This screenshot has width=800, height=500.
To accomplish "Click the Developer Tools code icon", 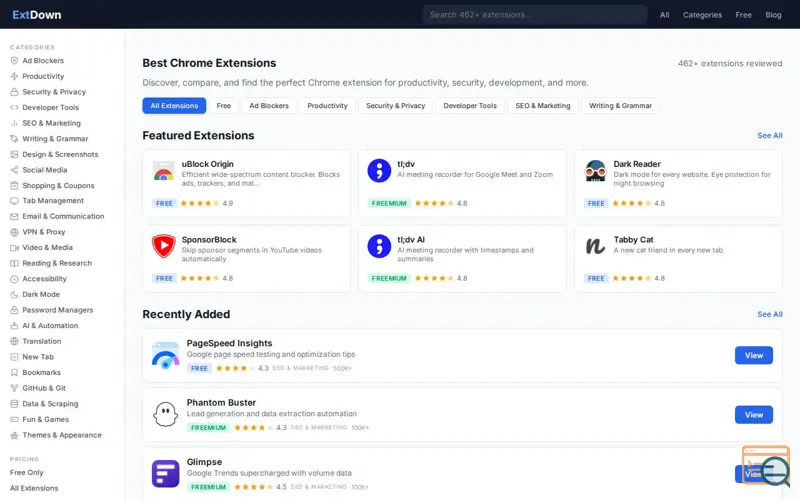I will [14, 108].
